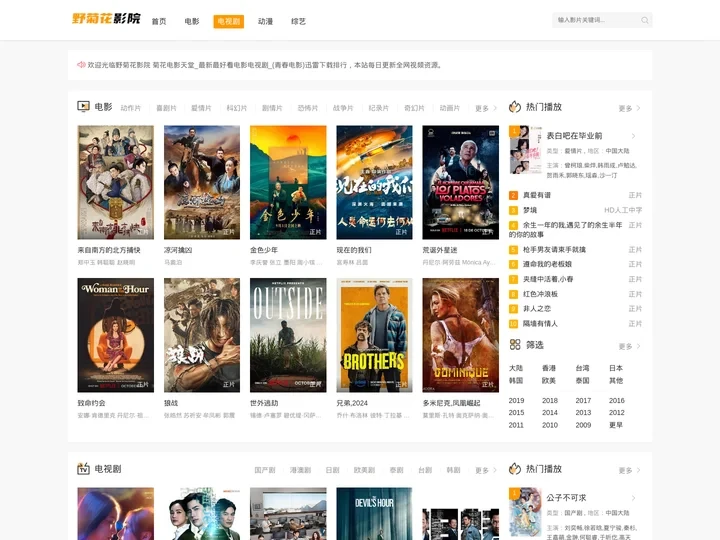Screen dimensions: 720x540
Task: Click the flame icon above 表白吧在毕业前
Action: pos(515,107)
